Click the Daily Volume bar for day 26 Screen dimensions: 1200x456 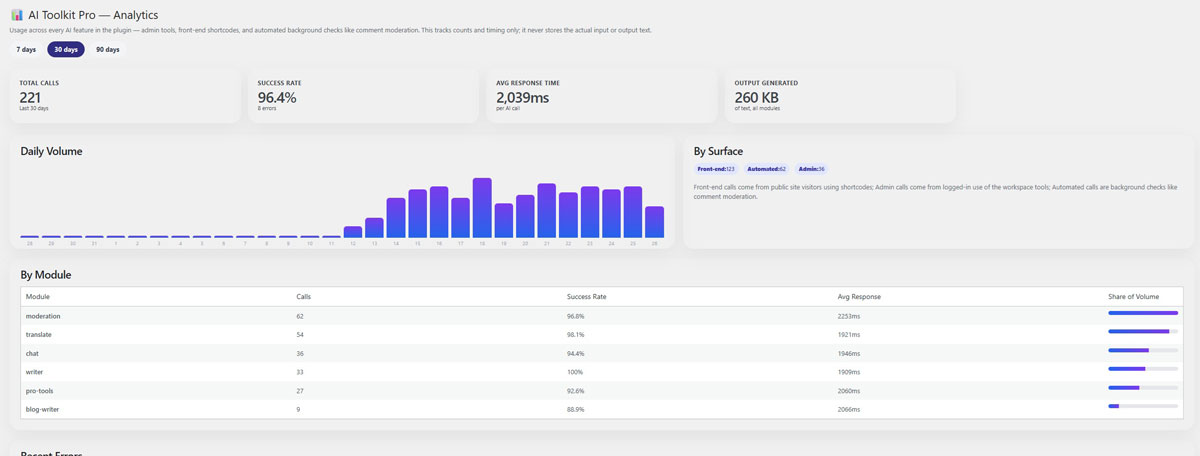coord(654,222)
